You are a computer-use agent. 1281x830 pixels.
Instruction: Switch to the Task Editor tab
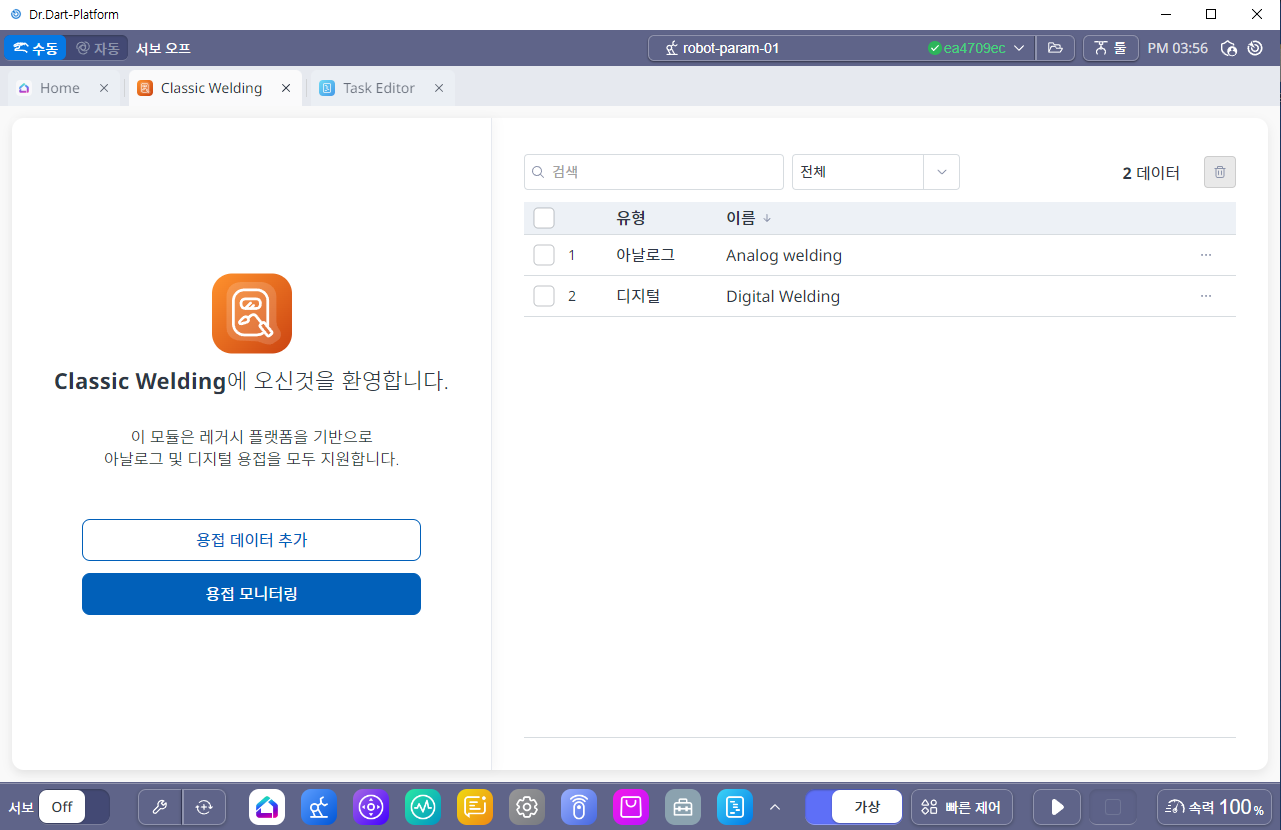(x=378, y=88)
